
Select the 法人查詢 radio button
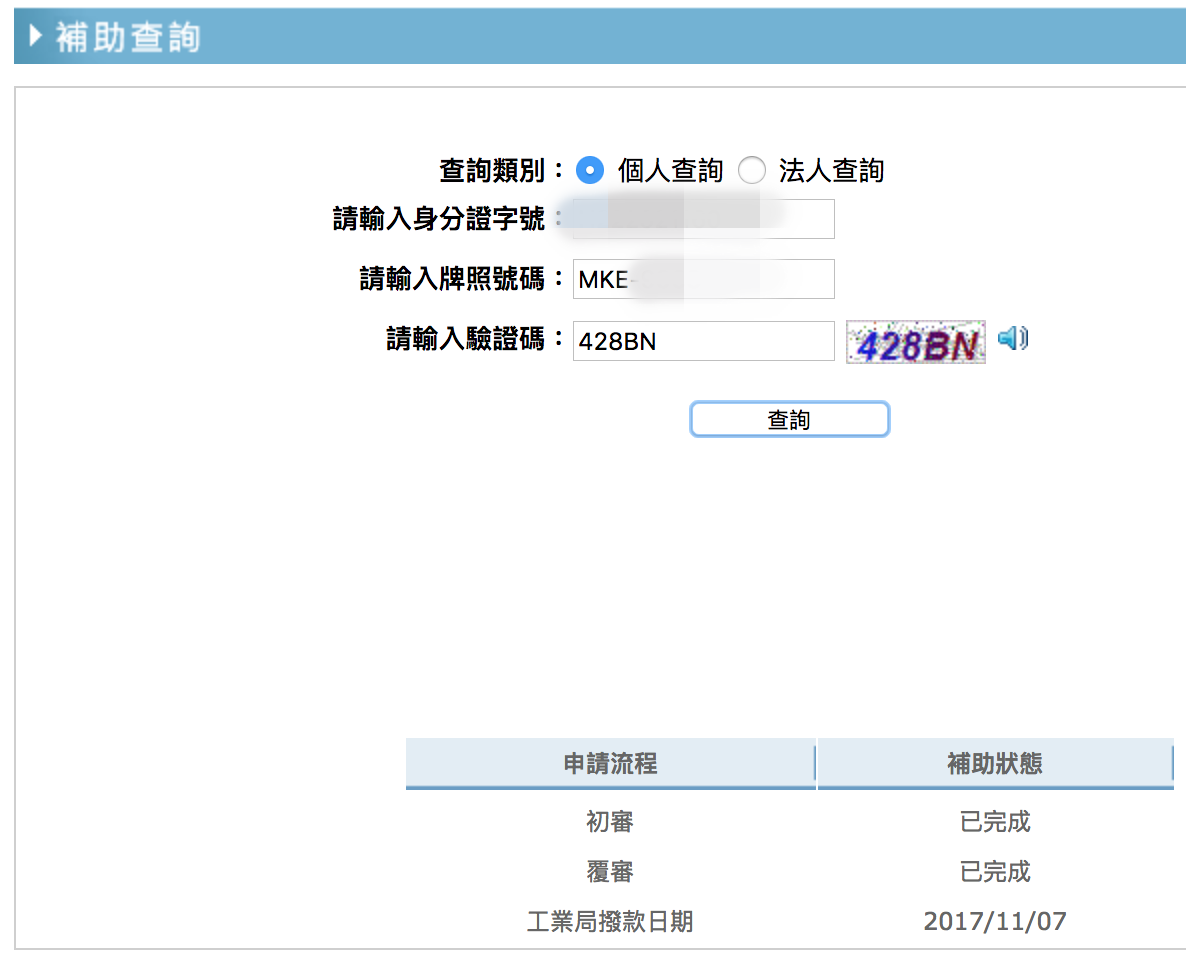tap(751, 171)
